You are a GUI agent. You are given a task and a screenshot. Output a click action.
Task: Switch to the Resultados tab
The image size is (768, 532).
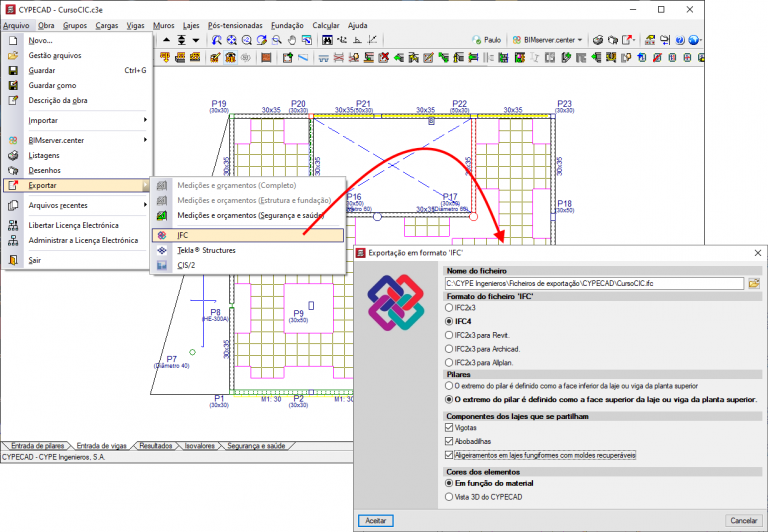click(156, 446)
